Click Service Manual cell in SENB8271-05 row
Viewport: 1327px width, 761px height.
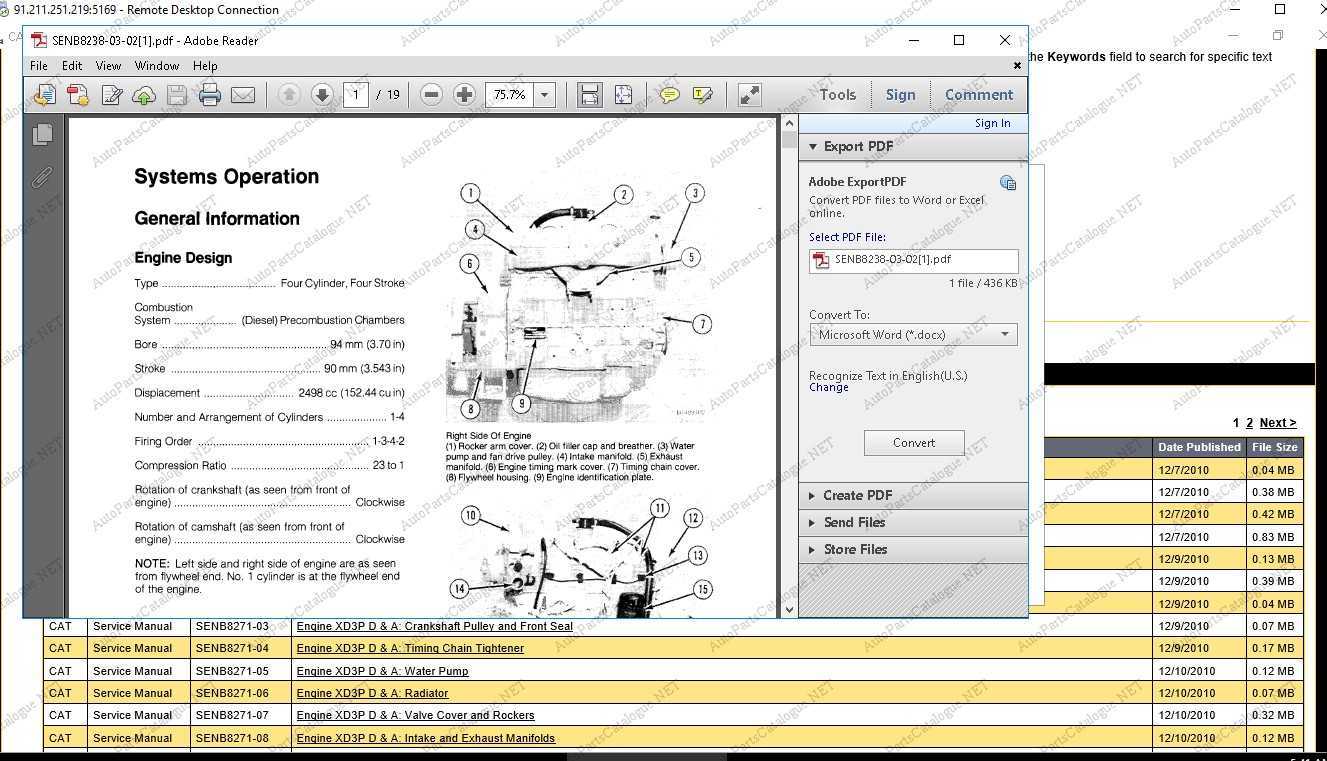(140, 671)
